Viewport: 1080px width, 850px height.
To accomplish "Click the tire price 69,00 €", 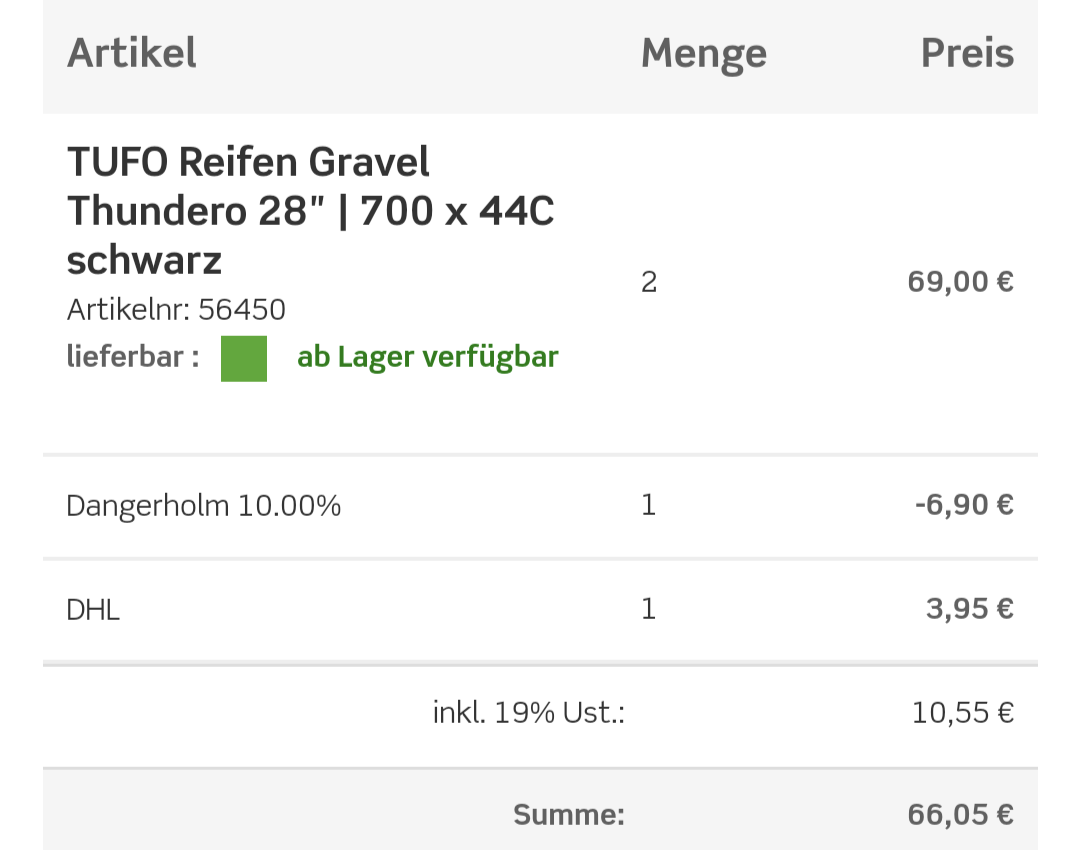I will [960, 282].
